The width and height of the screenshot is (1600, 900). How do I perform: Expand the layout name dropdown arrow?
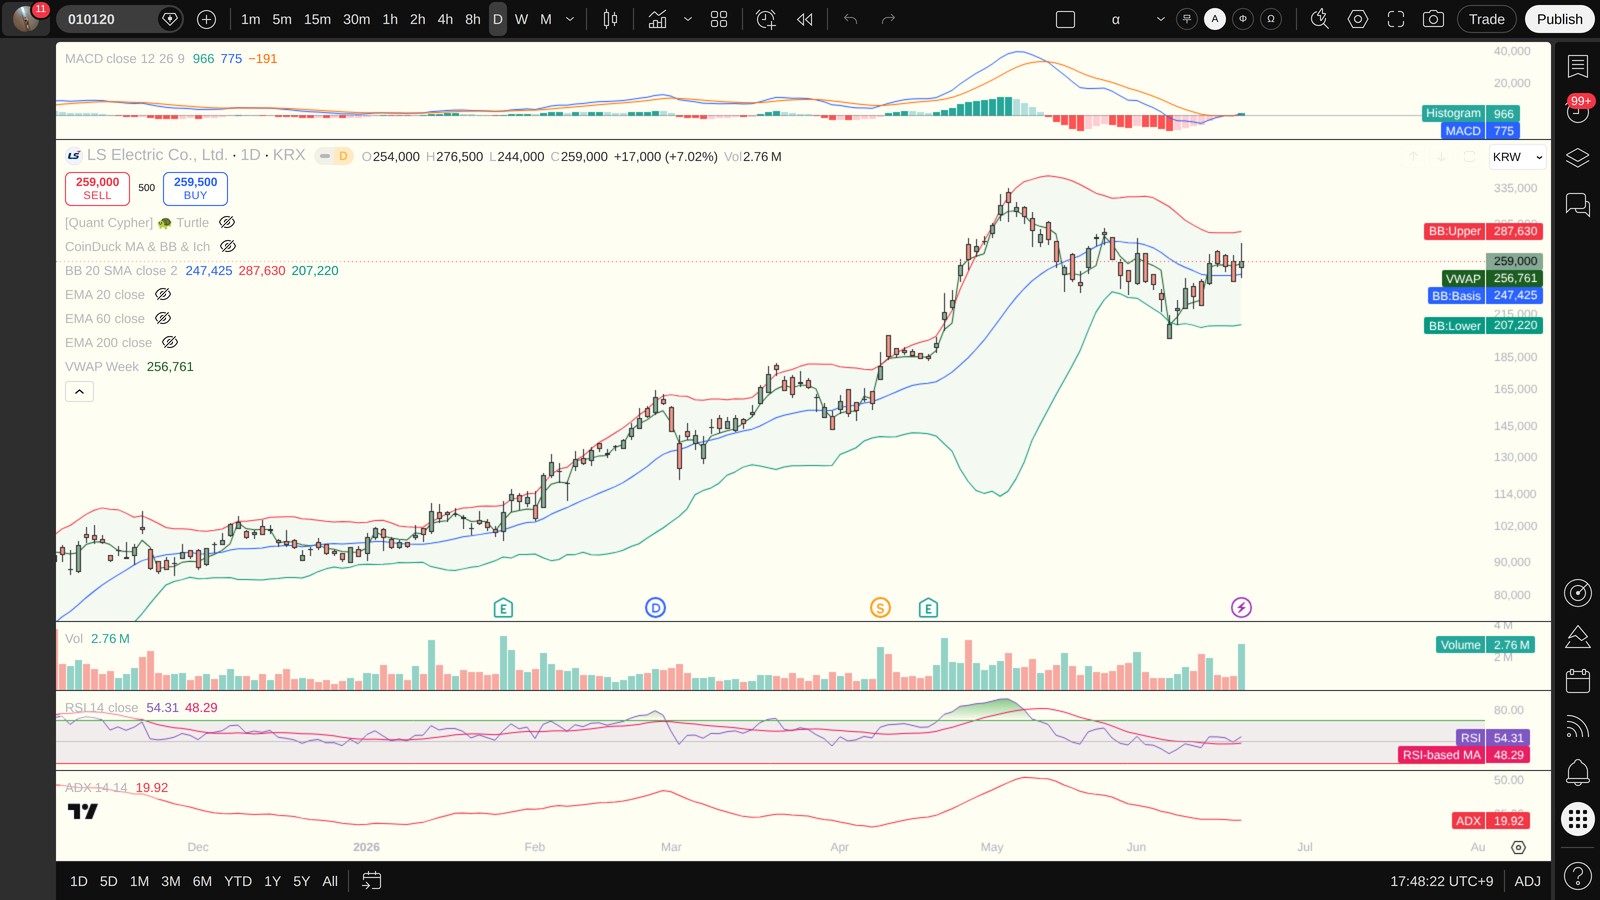tap(1160, 19)
